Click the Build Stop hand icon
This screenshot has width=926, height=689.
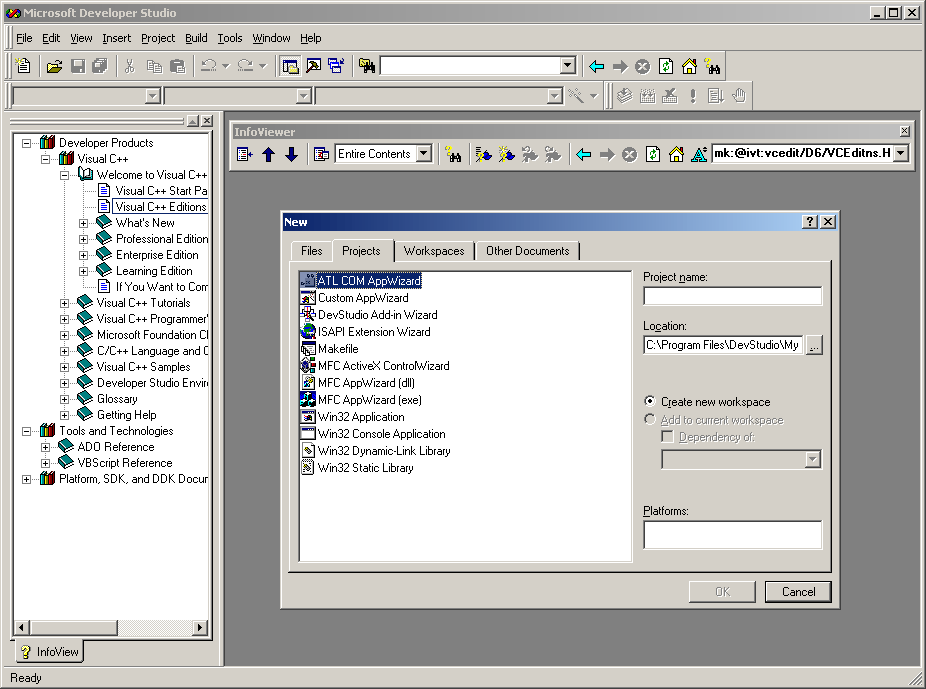(x=739, y=96)
